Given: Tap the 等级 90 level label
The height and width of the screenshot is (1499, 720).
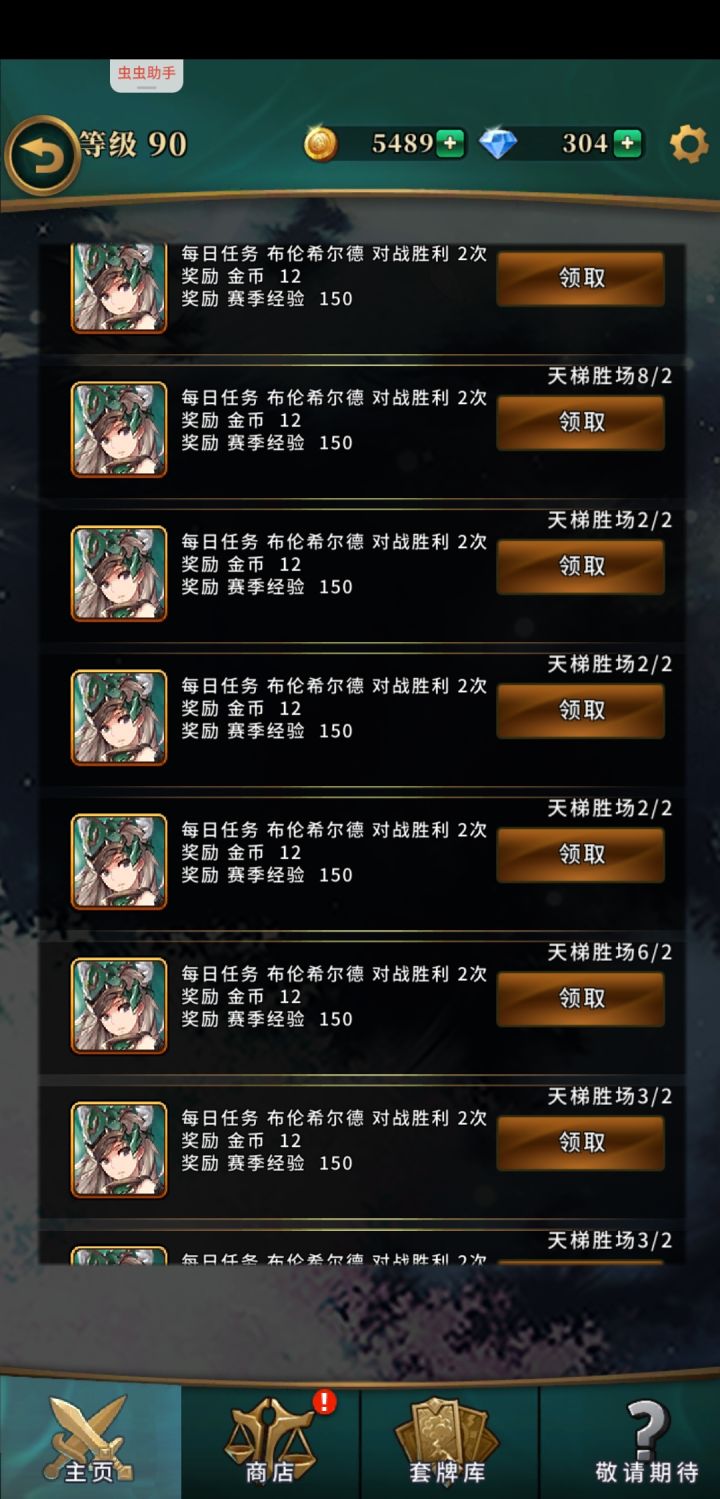Looking at the screenshot, I should [134, 144].
